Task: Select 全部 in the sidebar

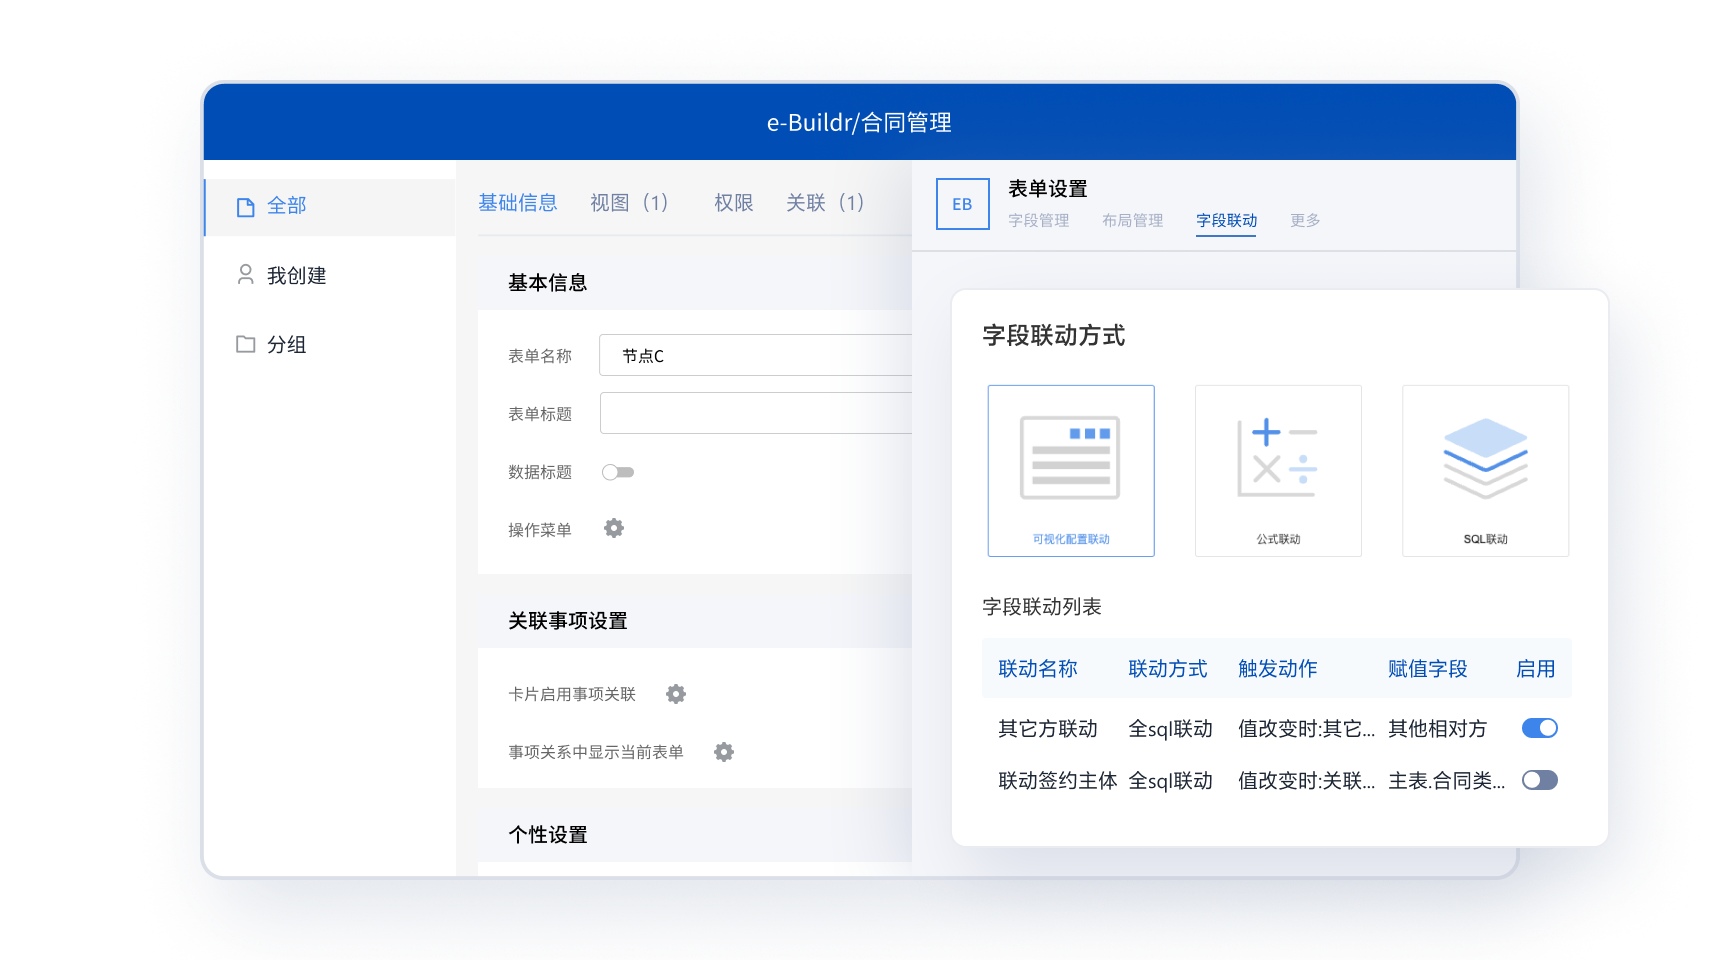Action: point(330,207)
